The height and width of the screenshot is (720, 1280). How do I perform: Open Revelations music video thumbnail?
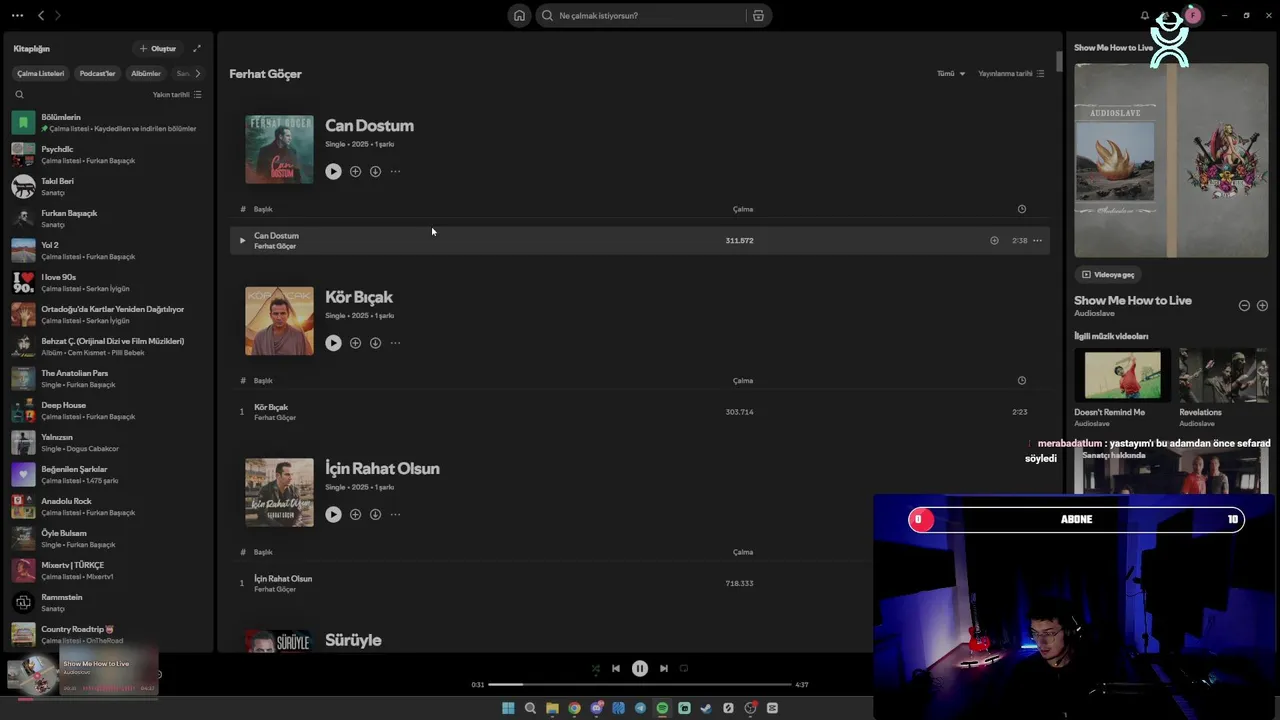click(1224, 374)
